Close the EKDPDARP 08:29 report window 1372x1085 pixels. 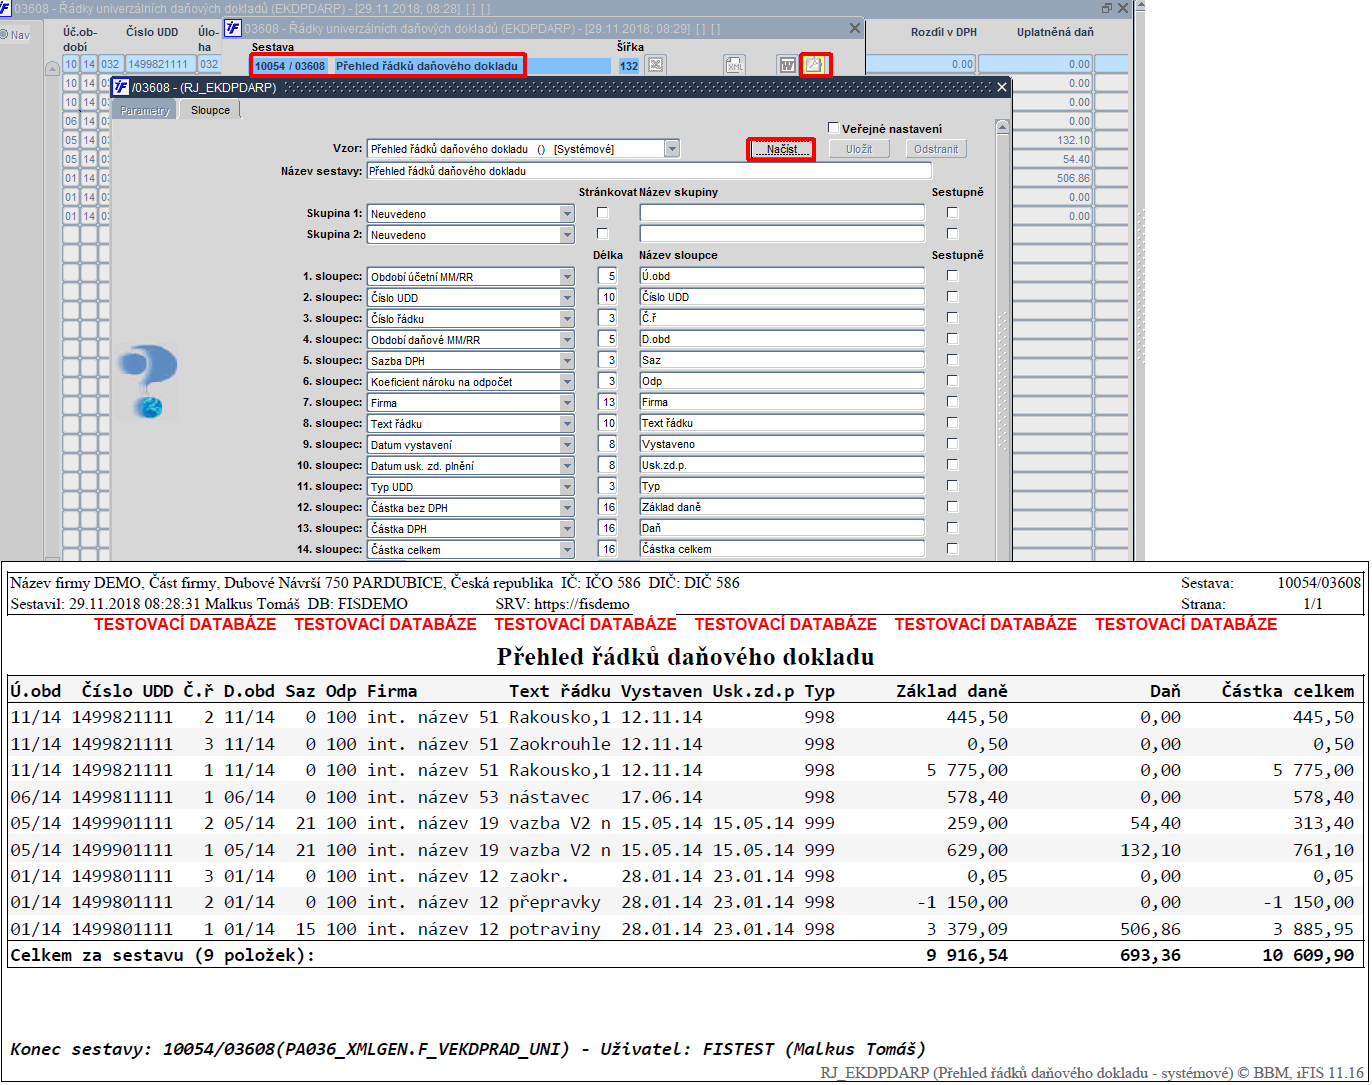click(855, 29)
